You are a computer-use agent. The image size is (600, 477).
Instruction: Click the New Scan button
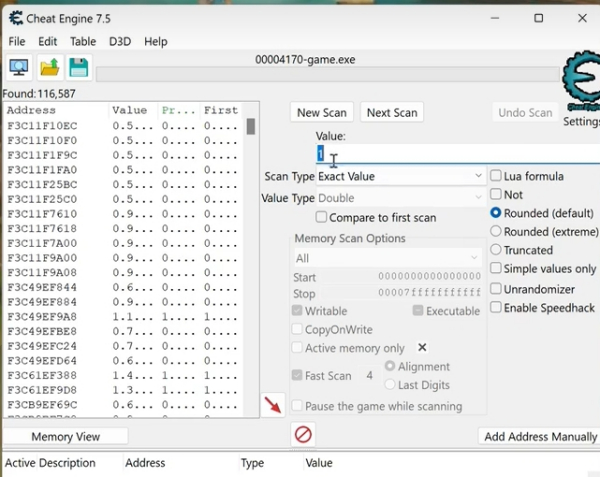[x=322, y=112]
